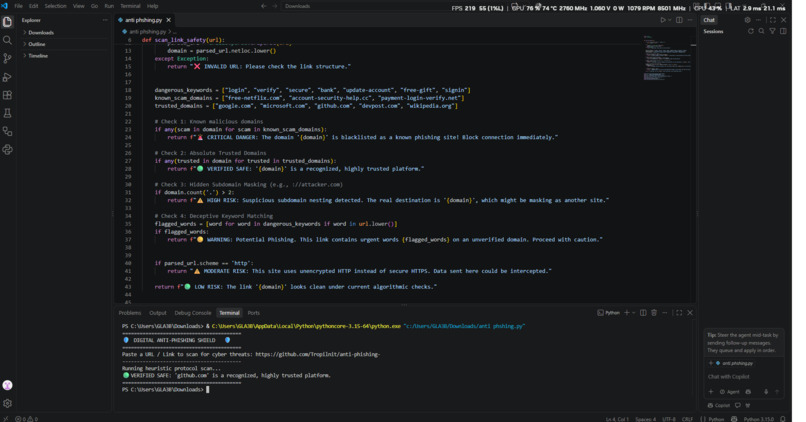Open the Explorer view in activity bar
The height and width of the screenshot is (422, 806).
coord(7,22)
